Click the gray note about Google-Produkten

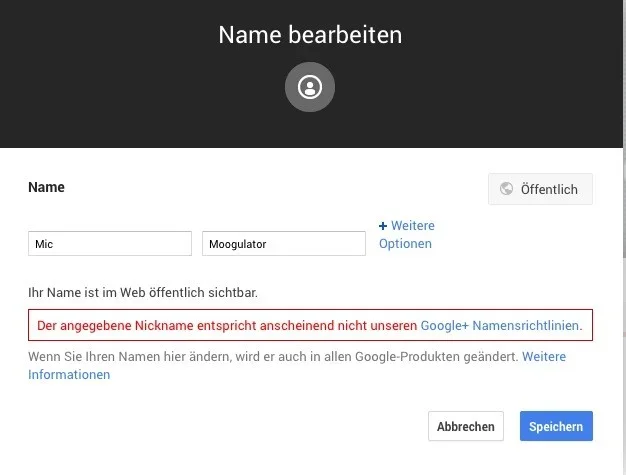pos(272,357)
